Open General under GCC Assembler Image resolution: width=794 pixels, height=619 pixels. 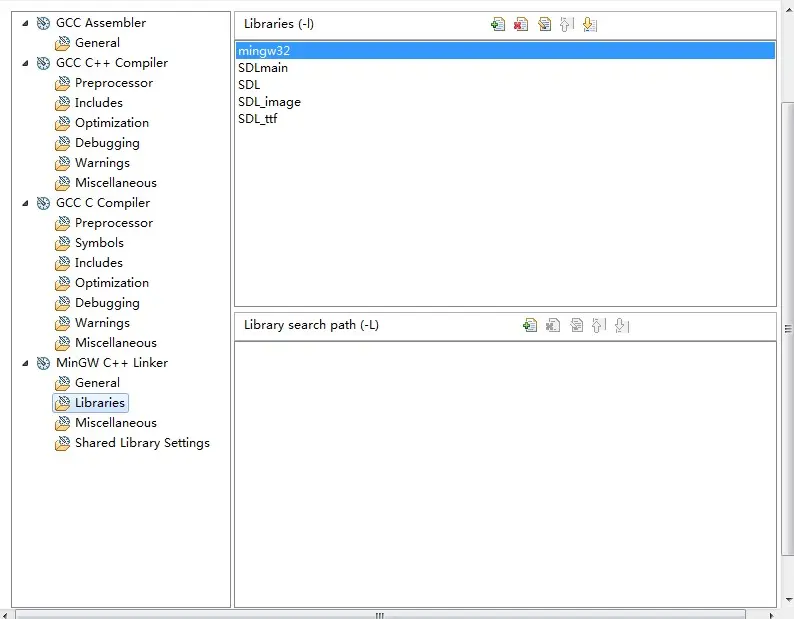tap(97, 43)
